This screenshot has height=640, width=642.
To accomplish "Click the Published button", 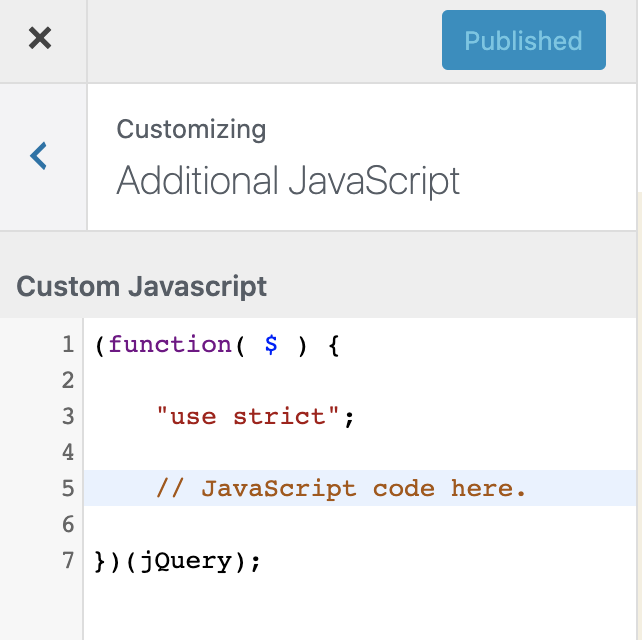I will [523, 40].
